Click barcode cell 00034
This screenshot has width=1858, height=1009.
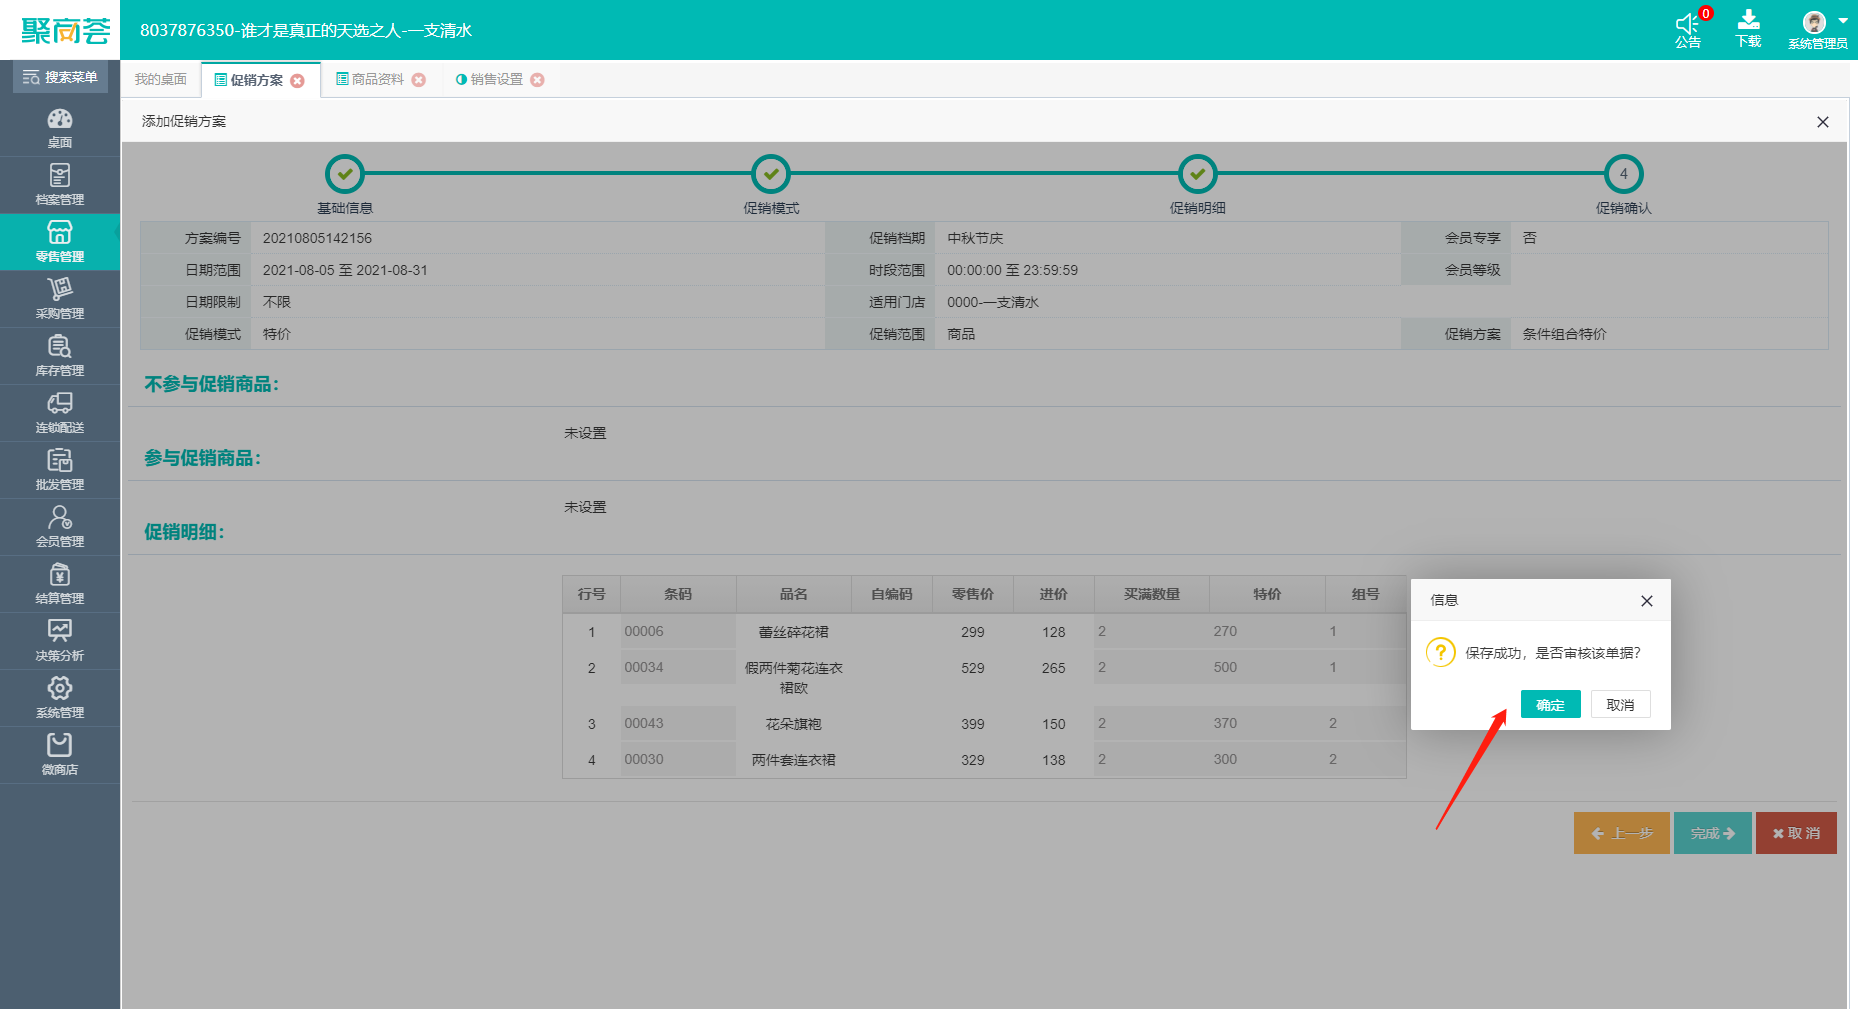[678, 667]
